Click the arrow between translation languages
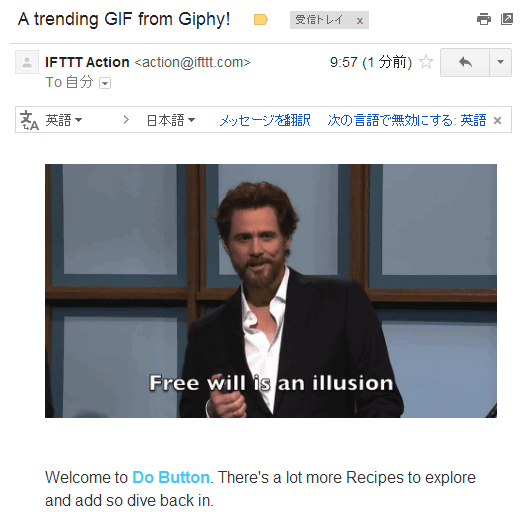Viewport: 525px width, 525px height. coord(126,120)
